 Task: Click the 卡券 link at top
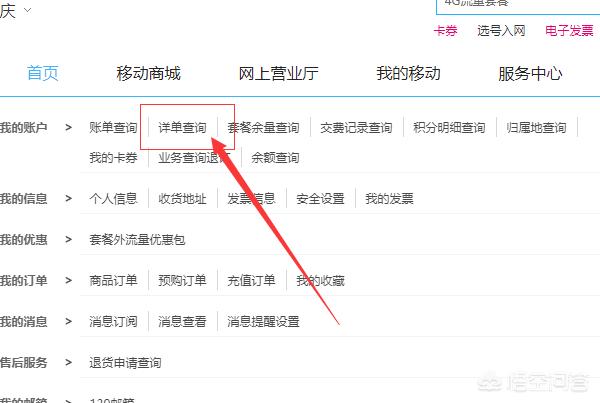click(445, 30)
